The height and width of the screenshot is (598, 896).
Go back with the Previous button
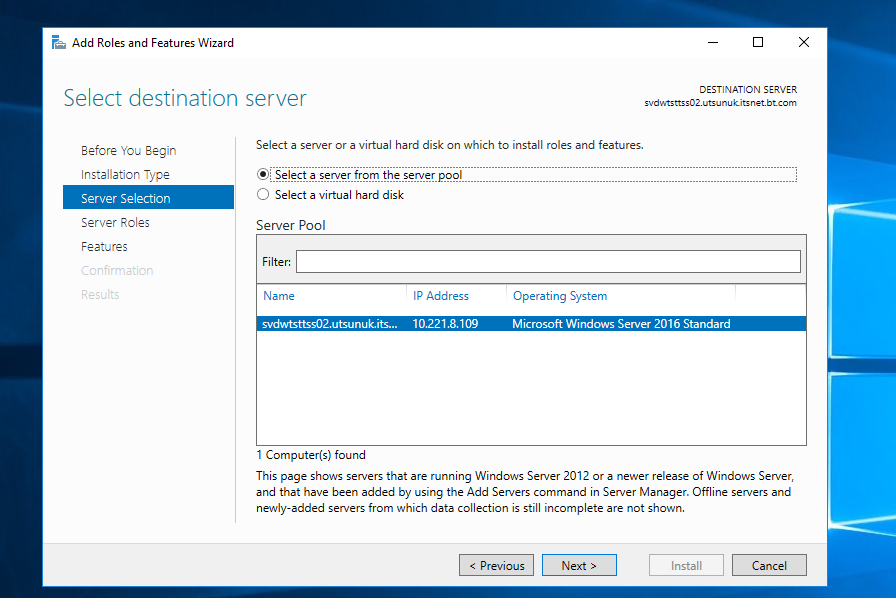pos(496,565)
